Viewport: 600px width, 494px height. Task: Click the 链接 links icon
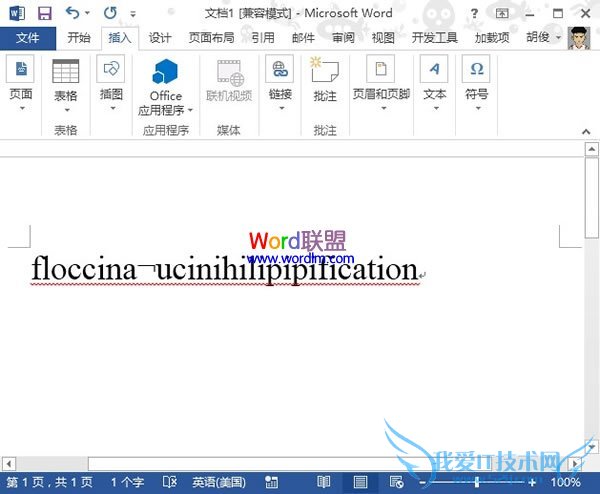coord(280,69)
